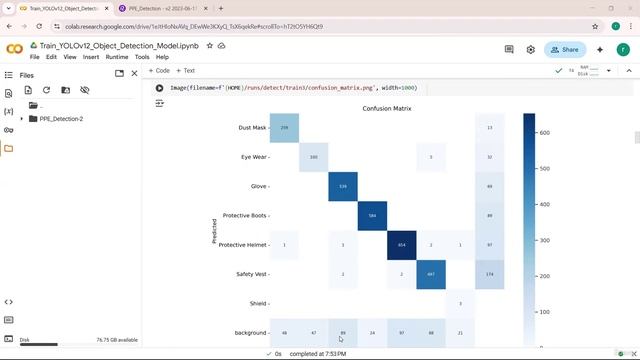This screenshot has height=360, width=640.
Task: Collapse the header with chevron up
Action: click(x=629, y=71)
